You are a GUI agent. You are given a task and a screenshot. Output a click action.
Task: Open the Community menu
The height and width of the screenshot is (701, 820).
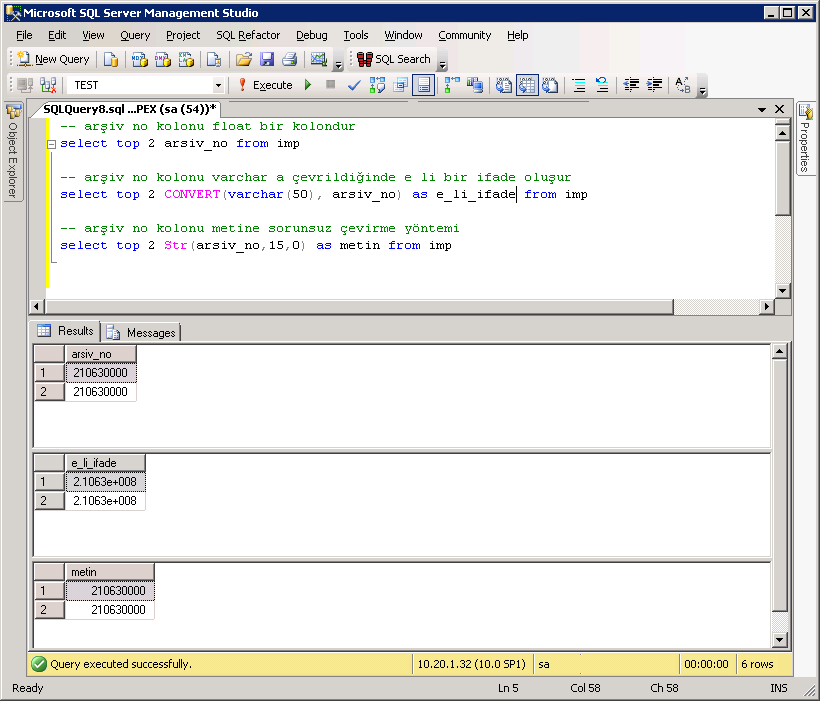pyautogui.click(x=464, y=35)
